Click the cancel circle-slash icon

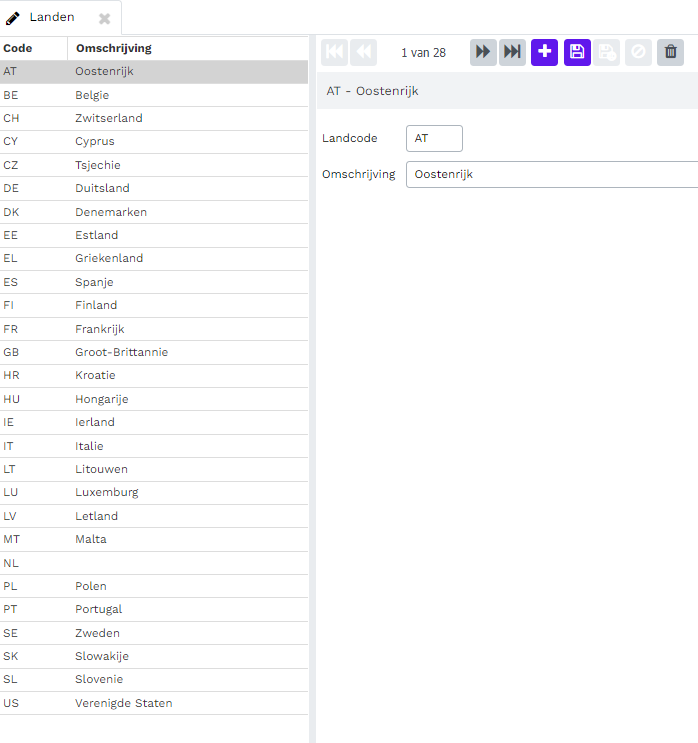(x=638, y=52)
